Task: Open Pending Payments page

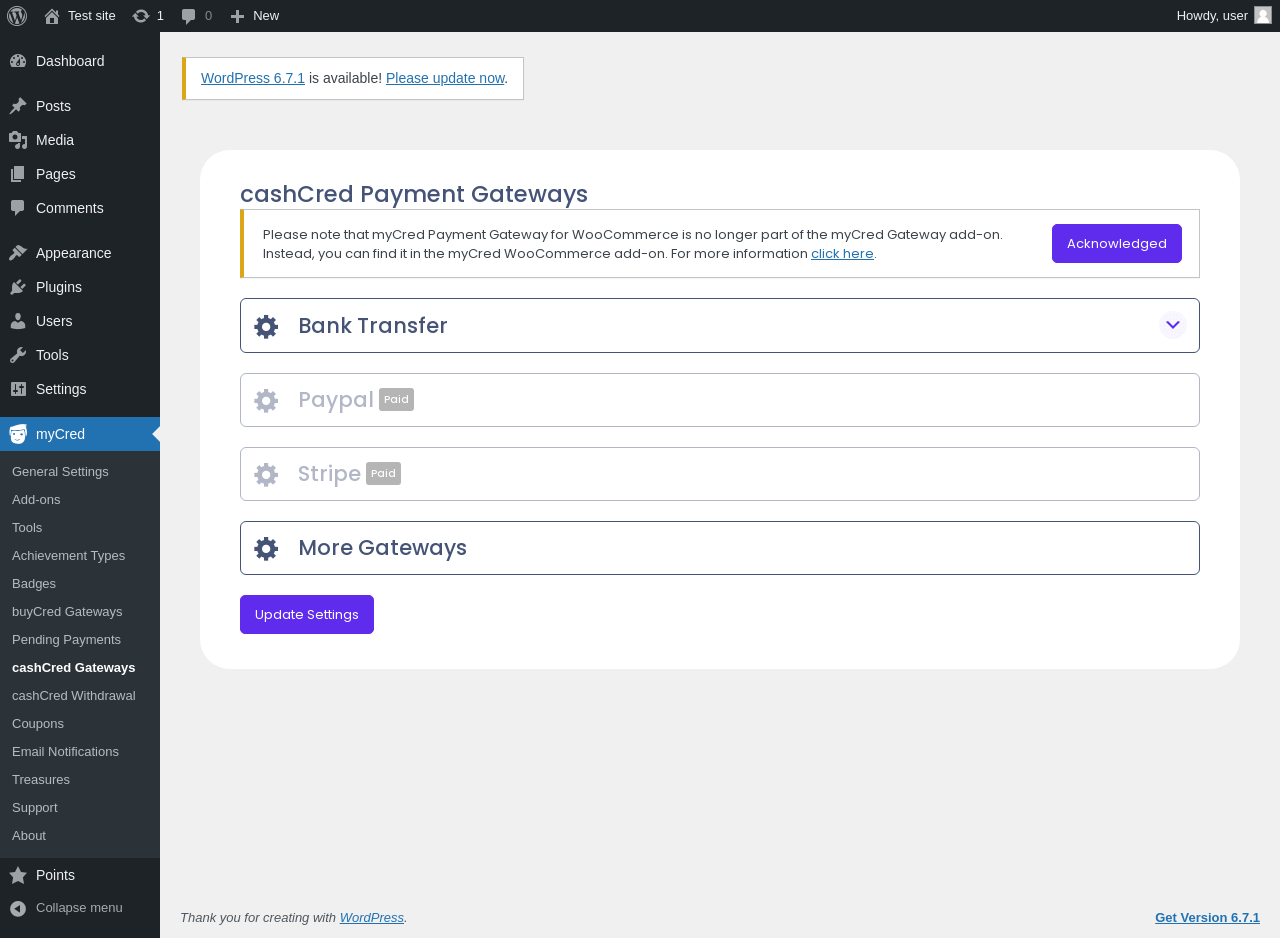Action: 80,639
